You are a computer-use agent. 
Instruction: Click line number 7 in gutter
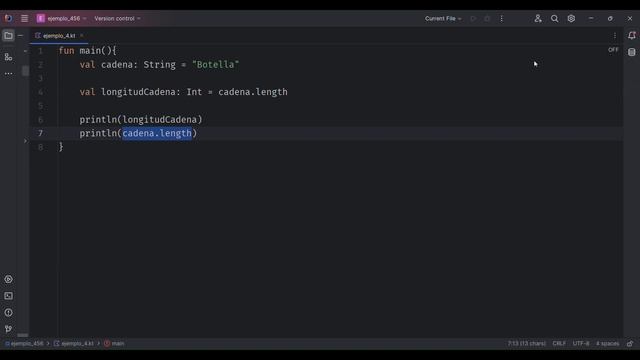coord(40,133)
